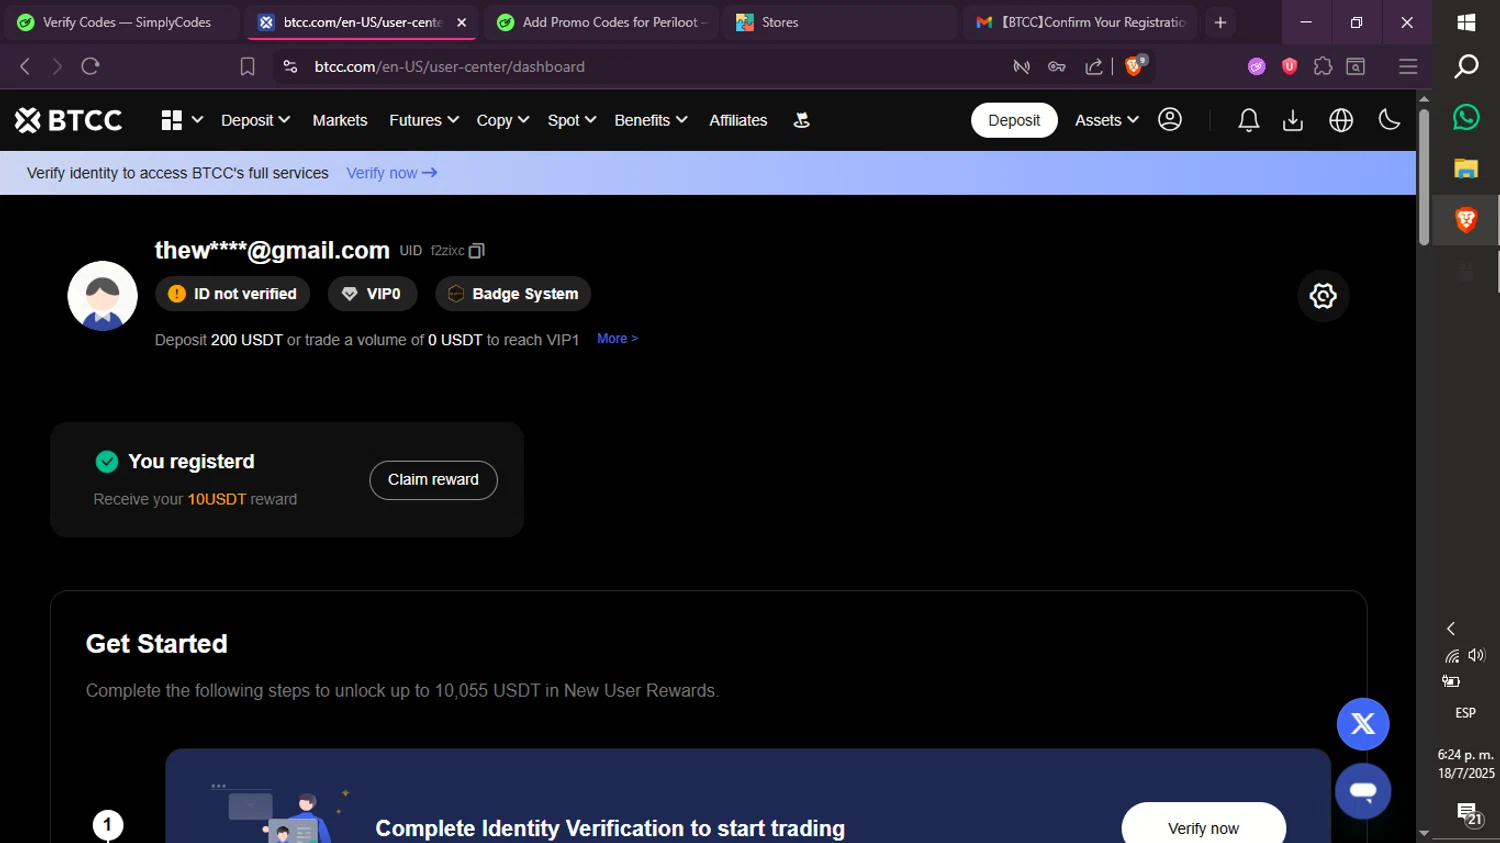Click the user avatar picture
This screenshot has height=843, width=1500.
pyautogui.click(x=102, y=296)
